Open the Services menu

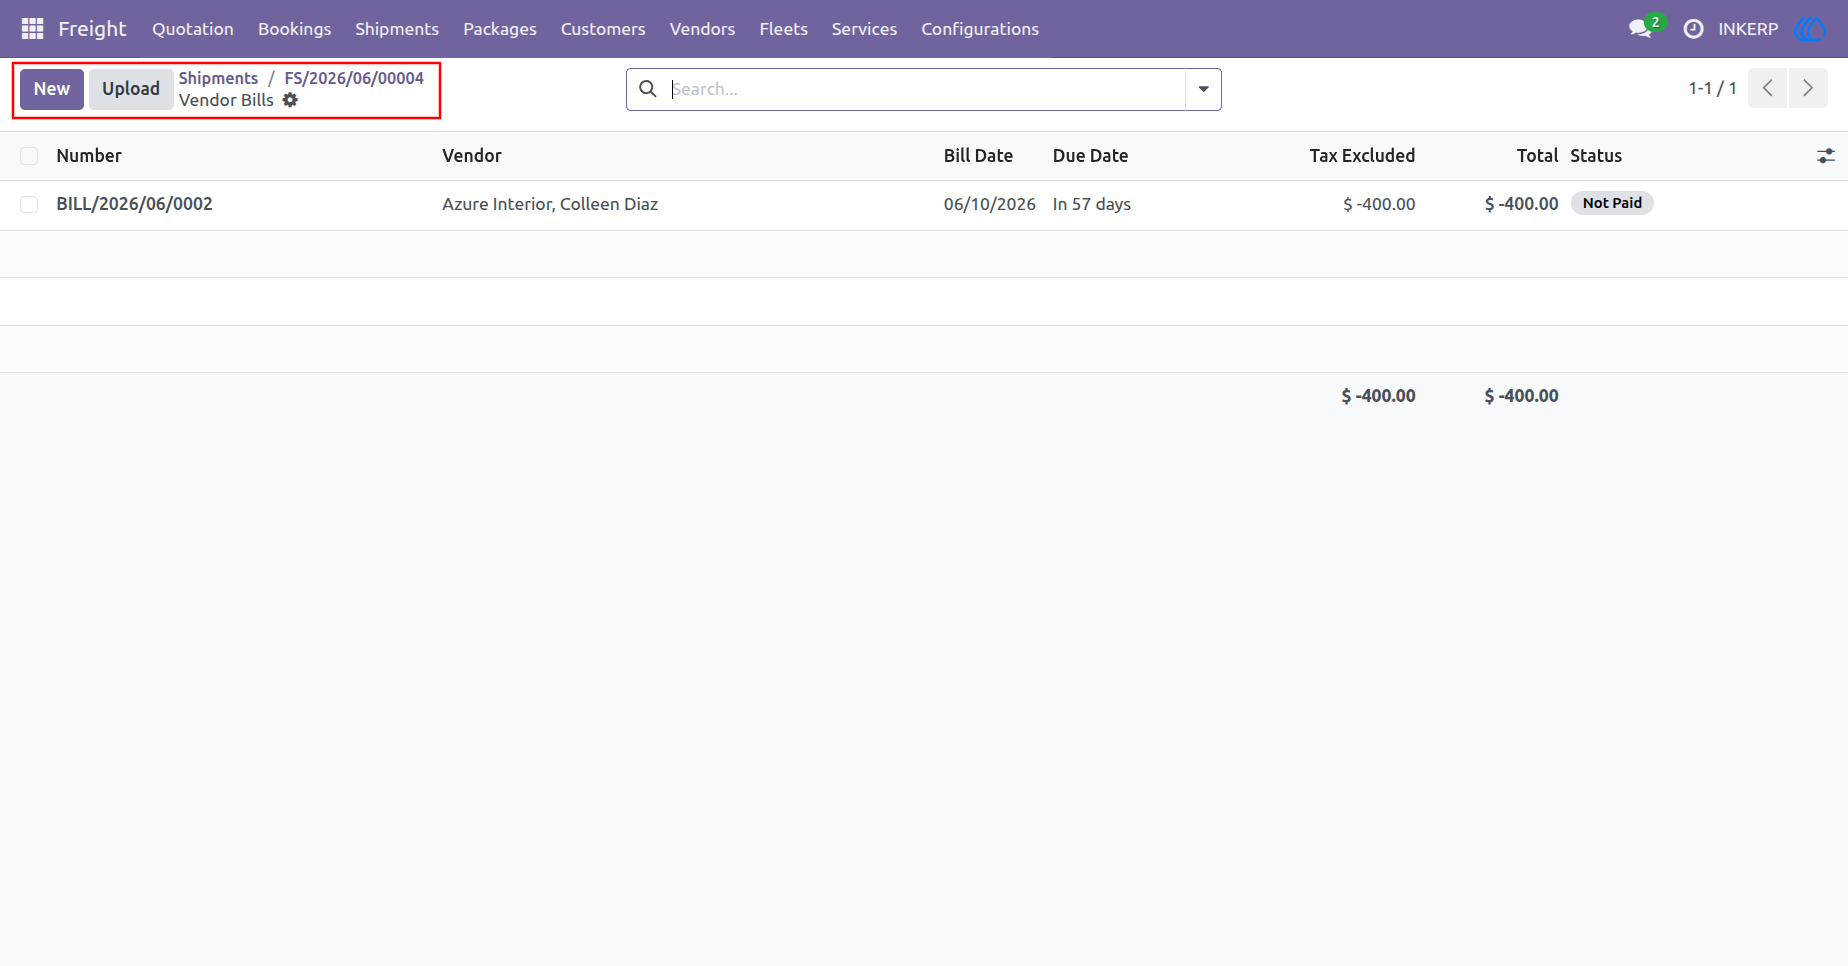tap(864, 29)
